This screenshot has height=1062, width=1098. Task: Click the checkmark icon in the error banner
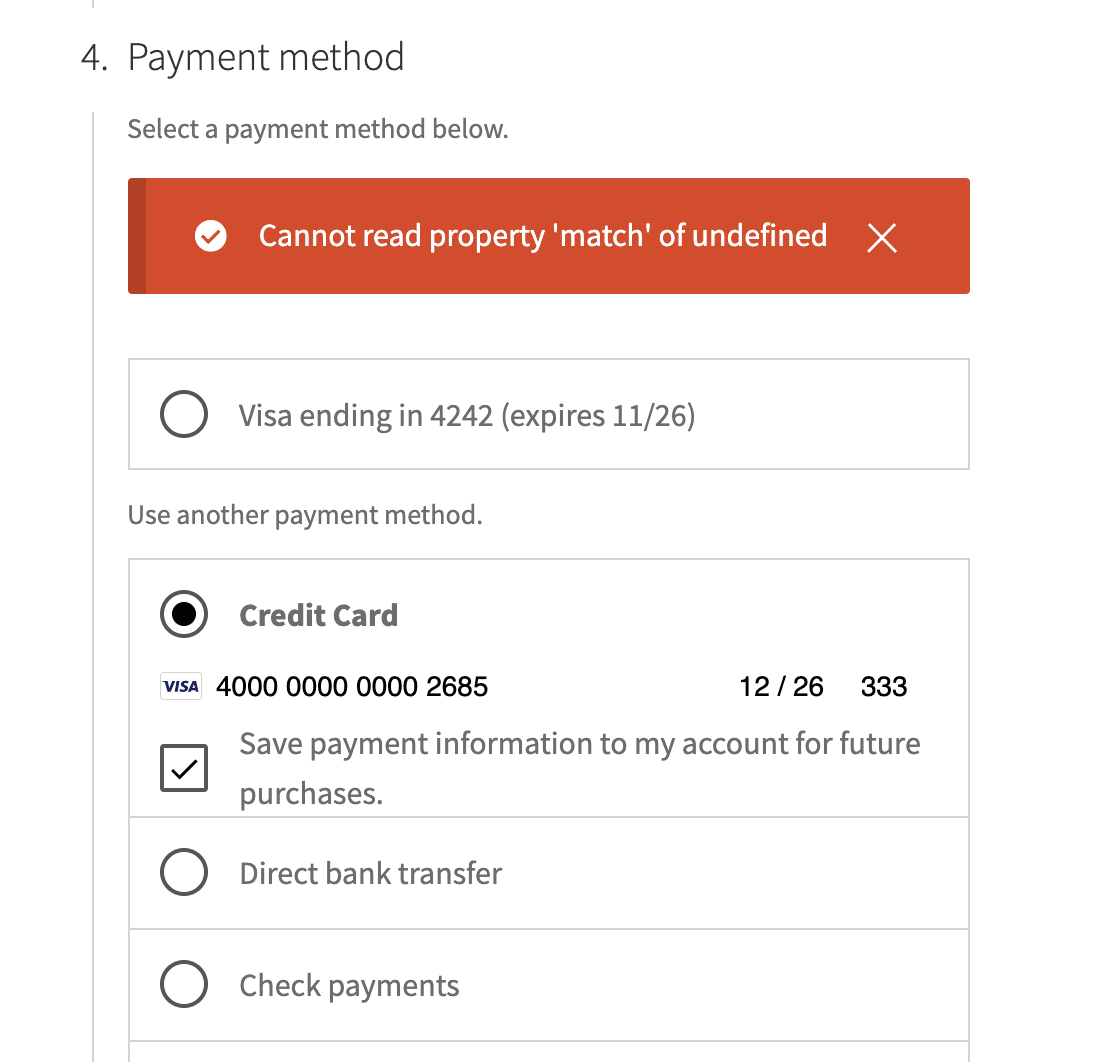(x=210, y=236)
